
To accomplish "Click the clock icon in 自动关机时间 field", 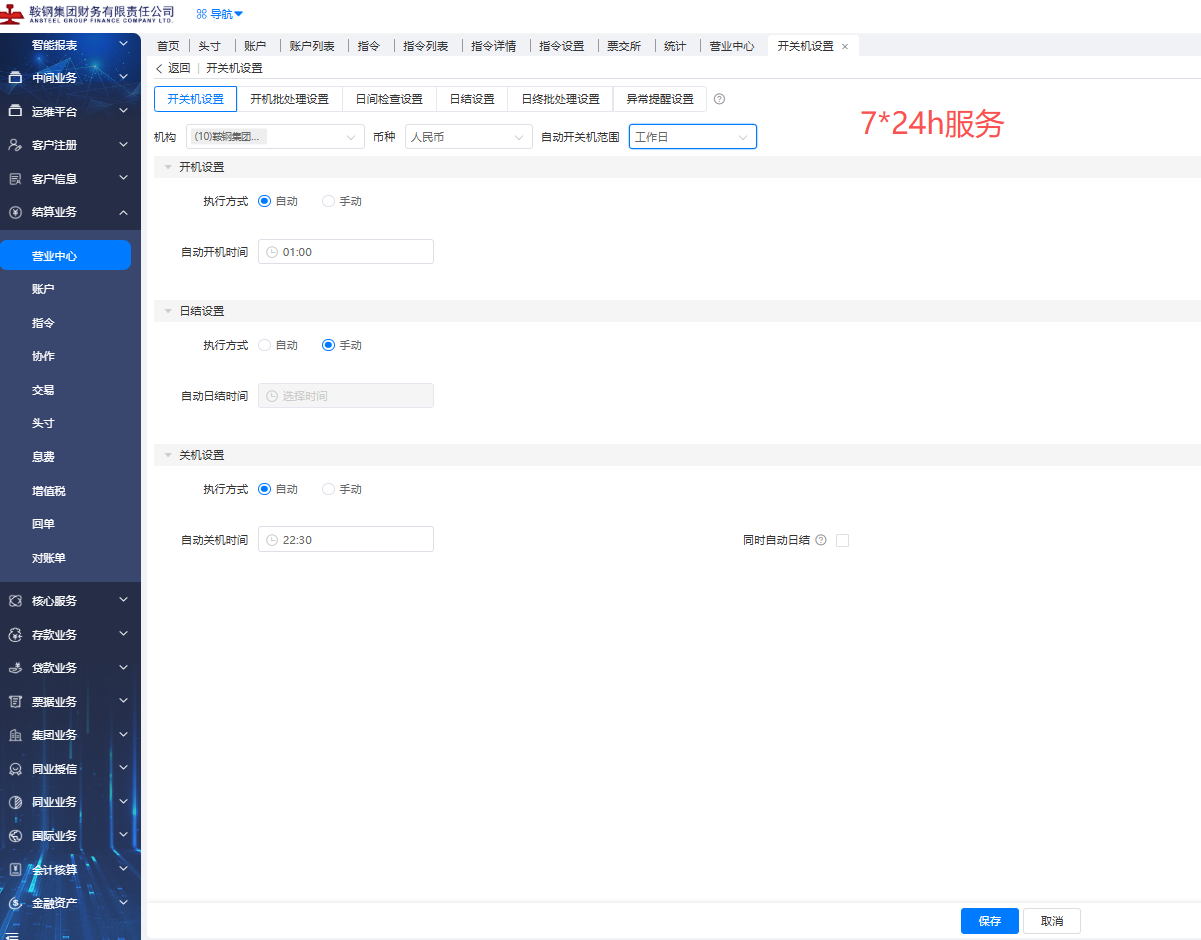I will click(x=271, y=540).
